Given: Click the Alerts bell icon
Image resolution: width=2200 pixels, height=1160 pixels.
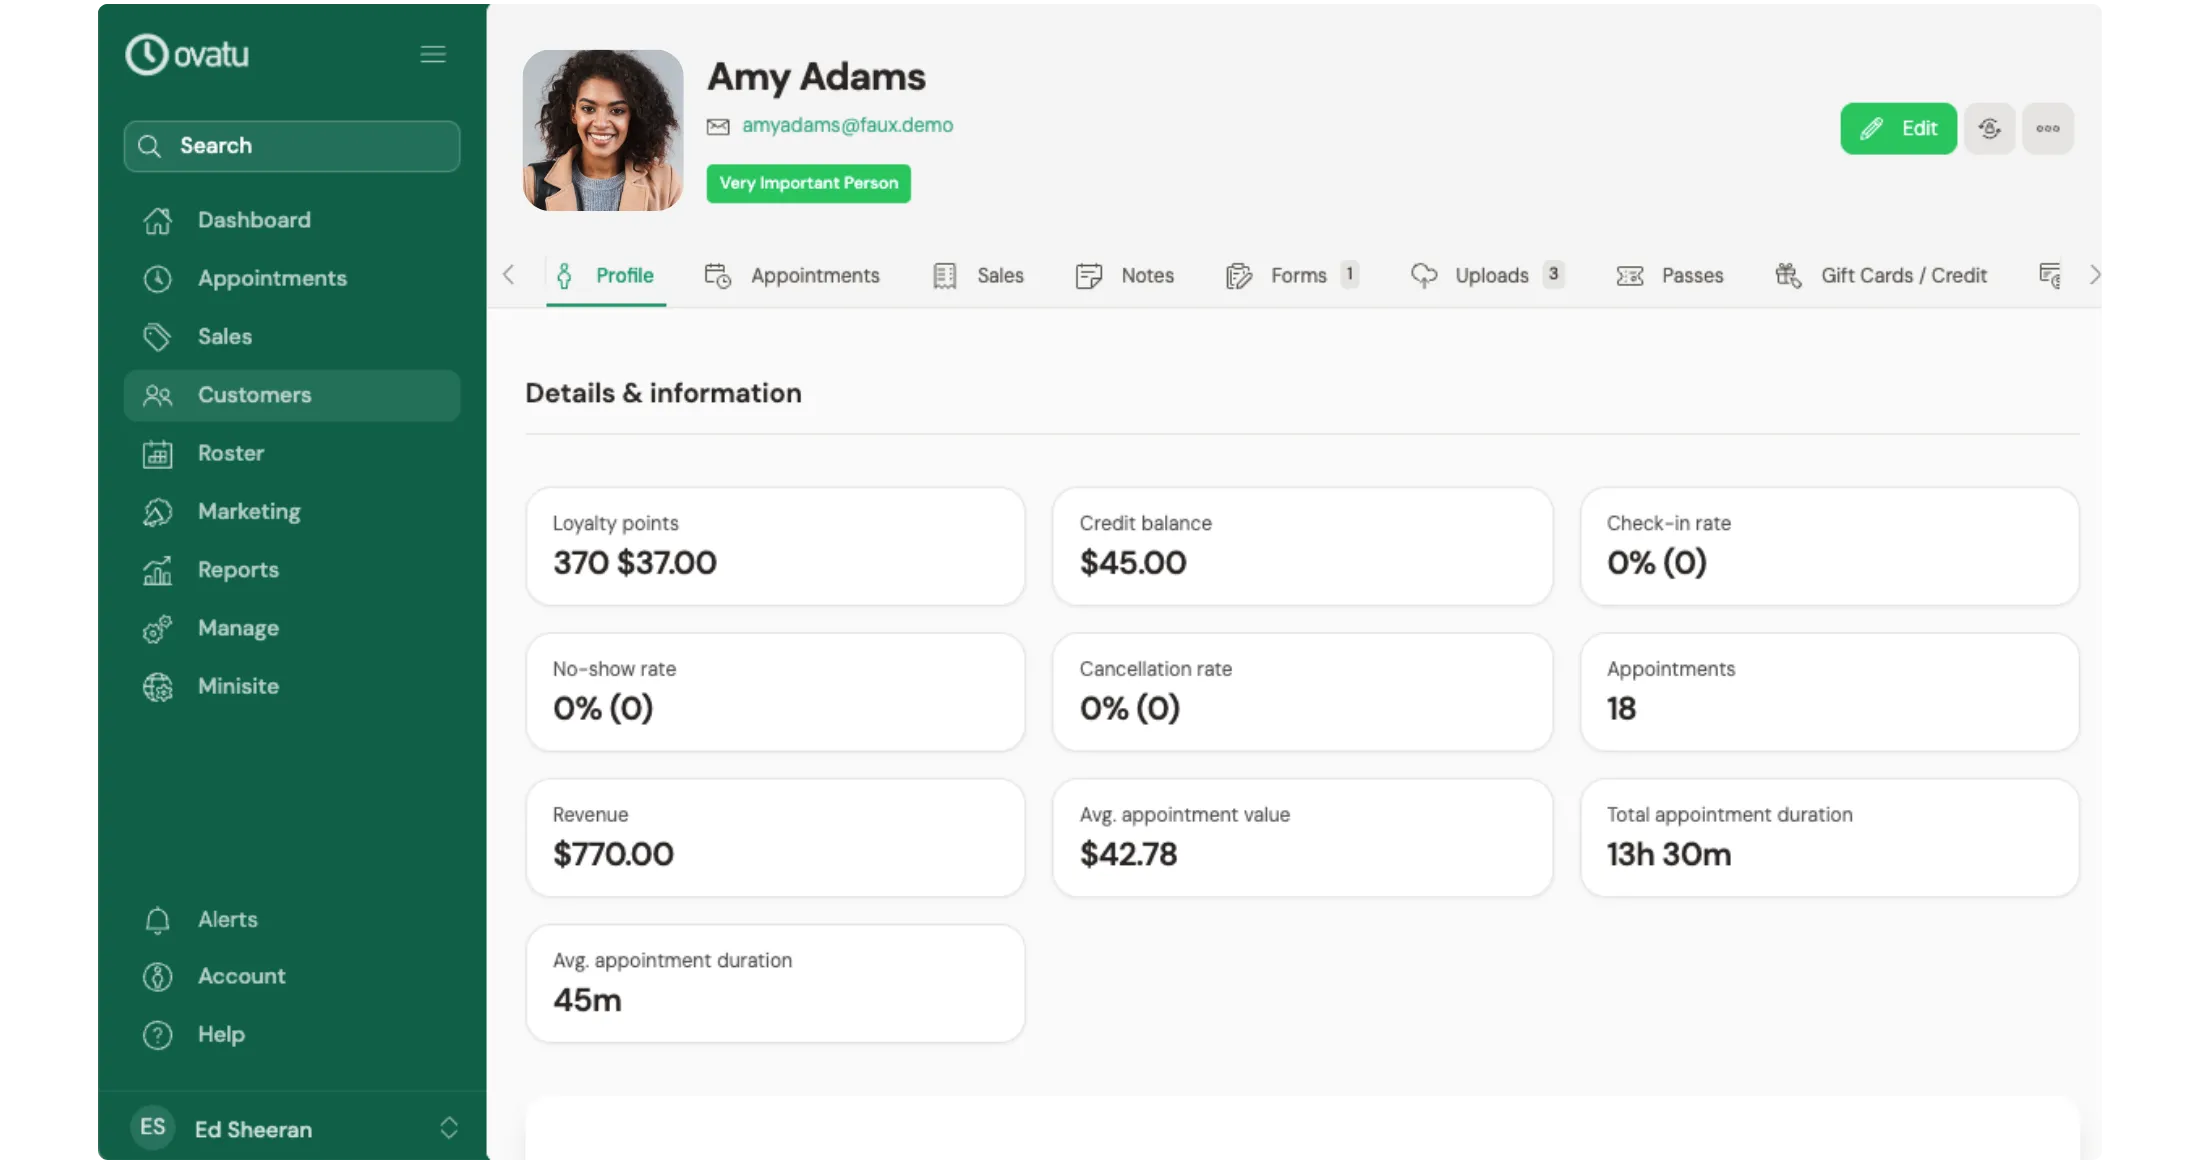Looking at the screenshot, I should pyautogui.click(x=157, y=919).
